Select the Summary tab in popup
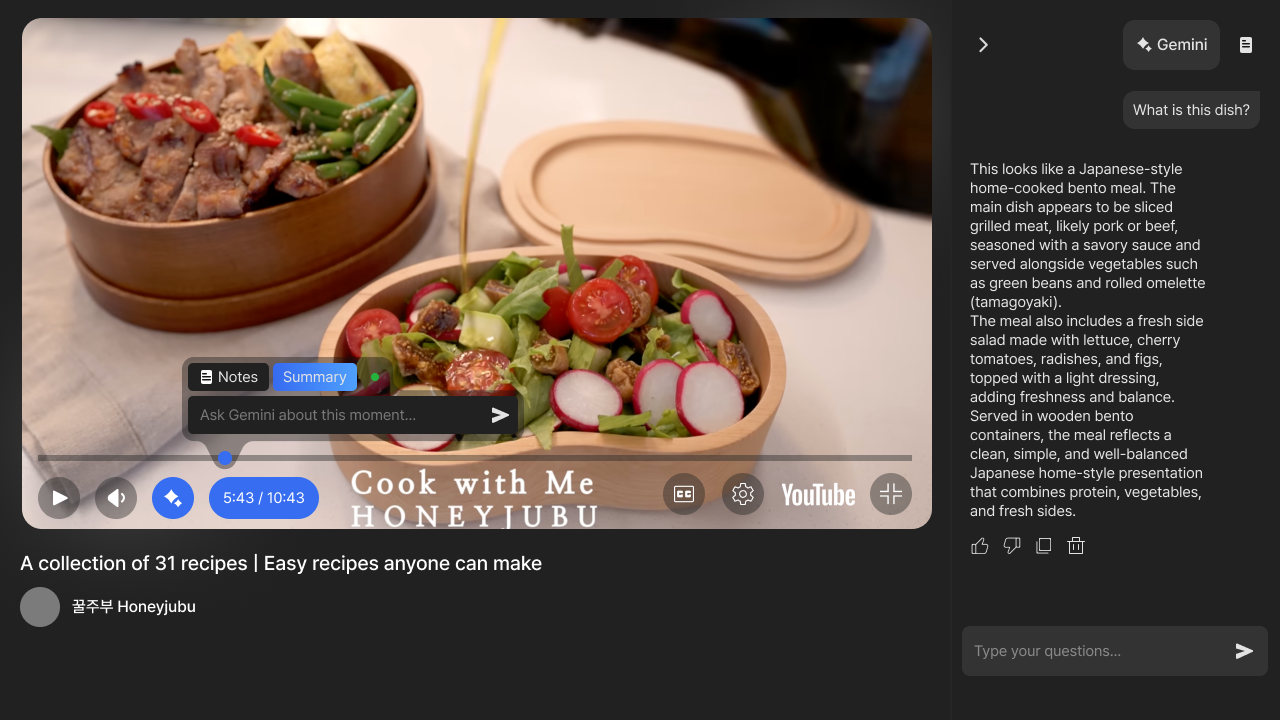1280x720 pixels. (314, 377)
